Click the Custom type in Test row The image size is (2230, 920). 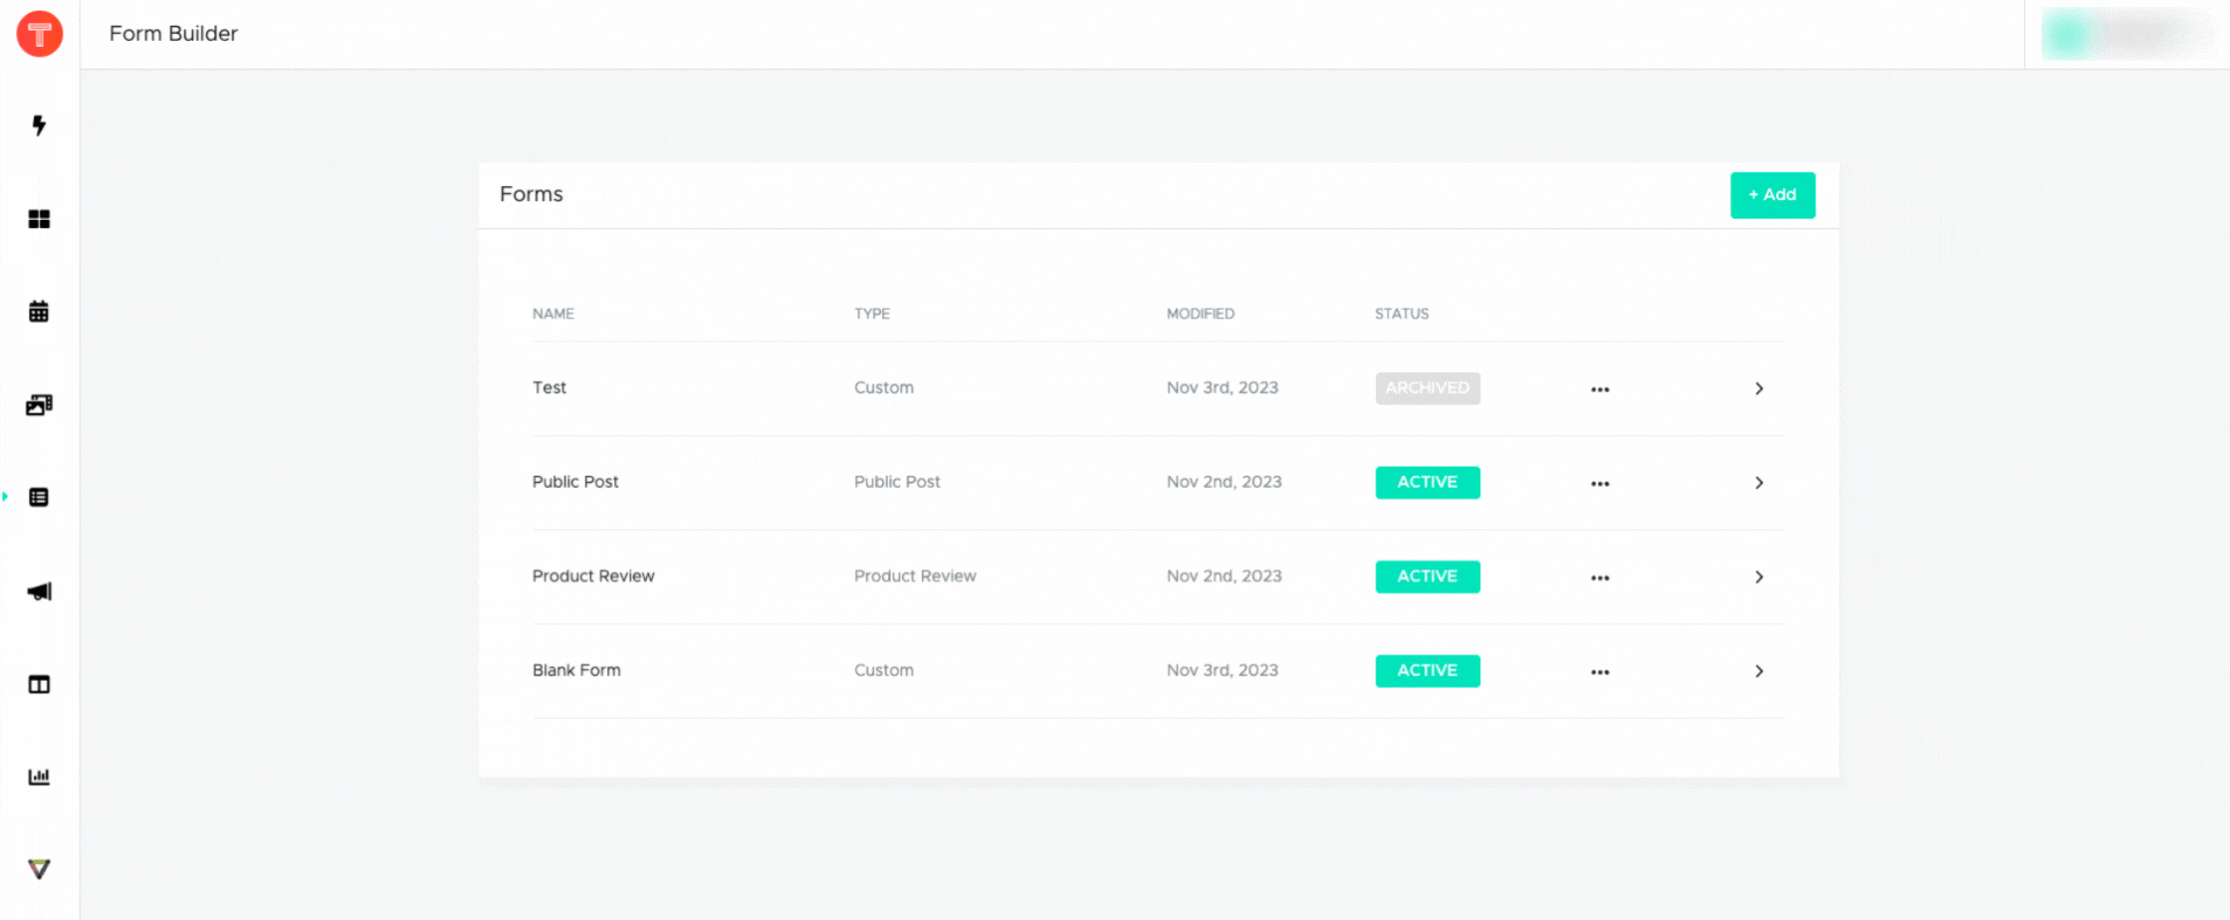point(884,387)
